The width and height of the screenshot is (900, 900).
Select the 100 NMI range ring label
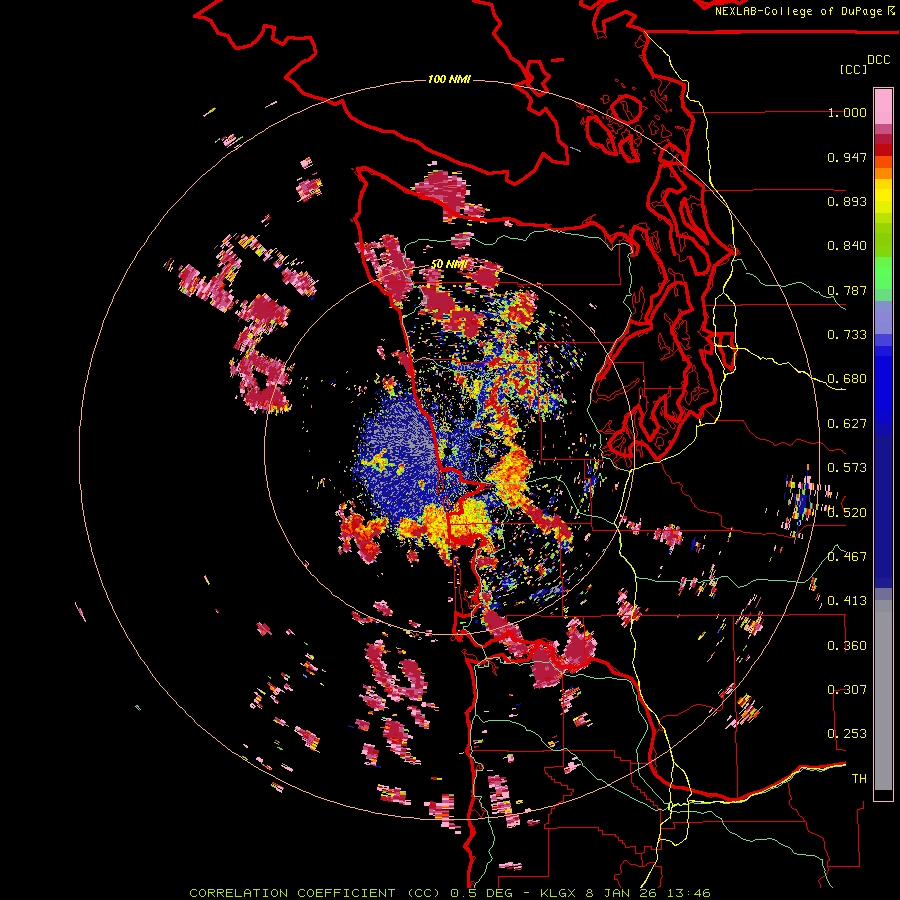449,79
